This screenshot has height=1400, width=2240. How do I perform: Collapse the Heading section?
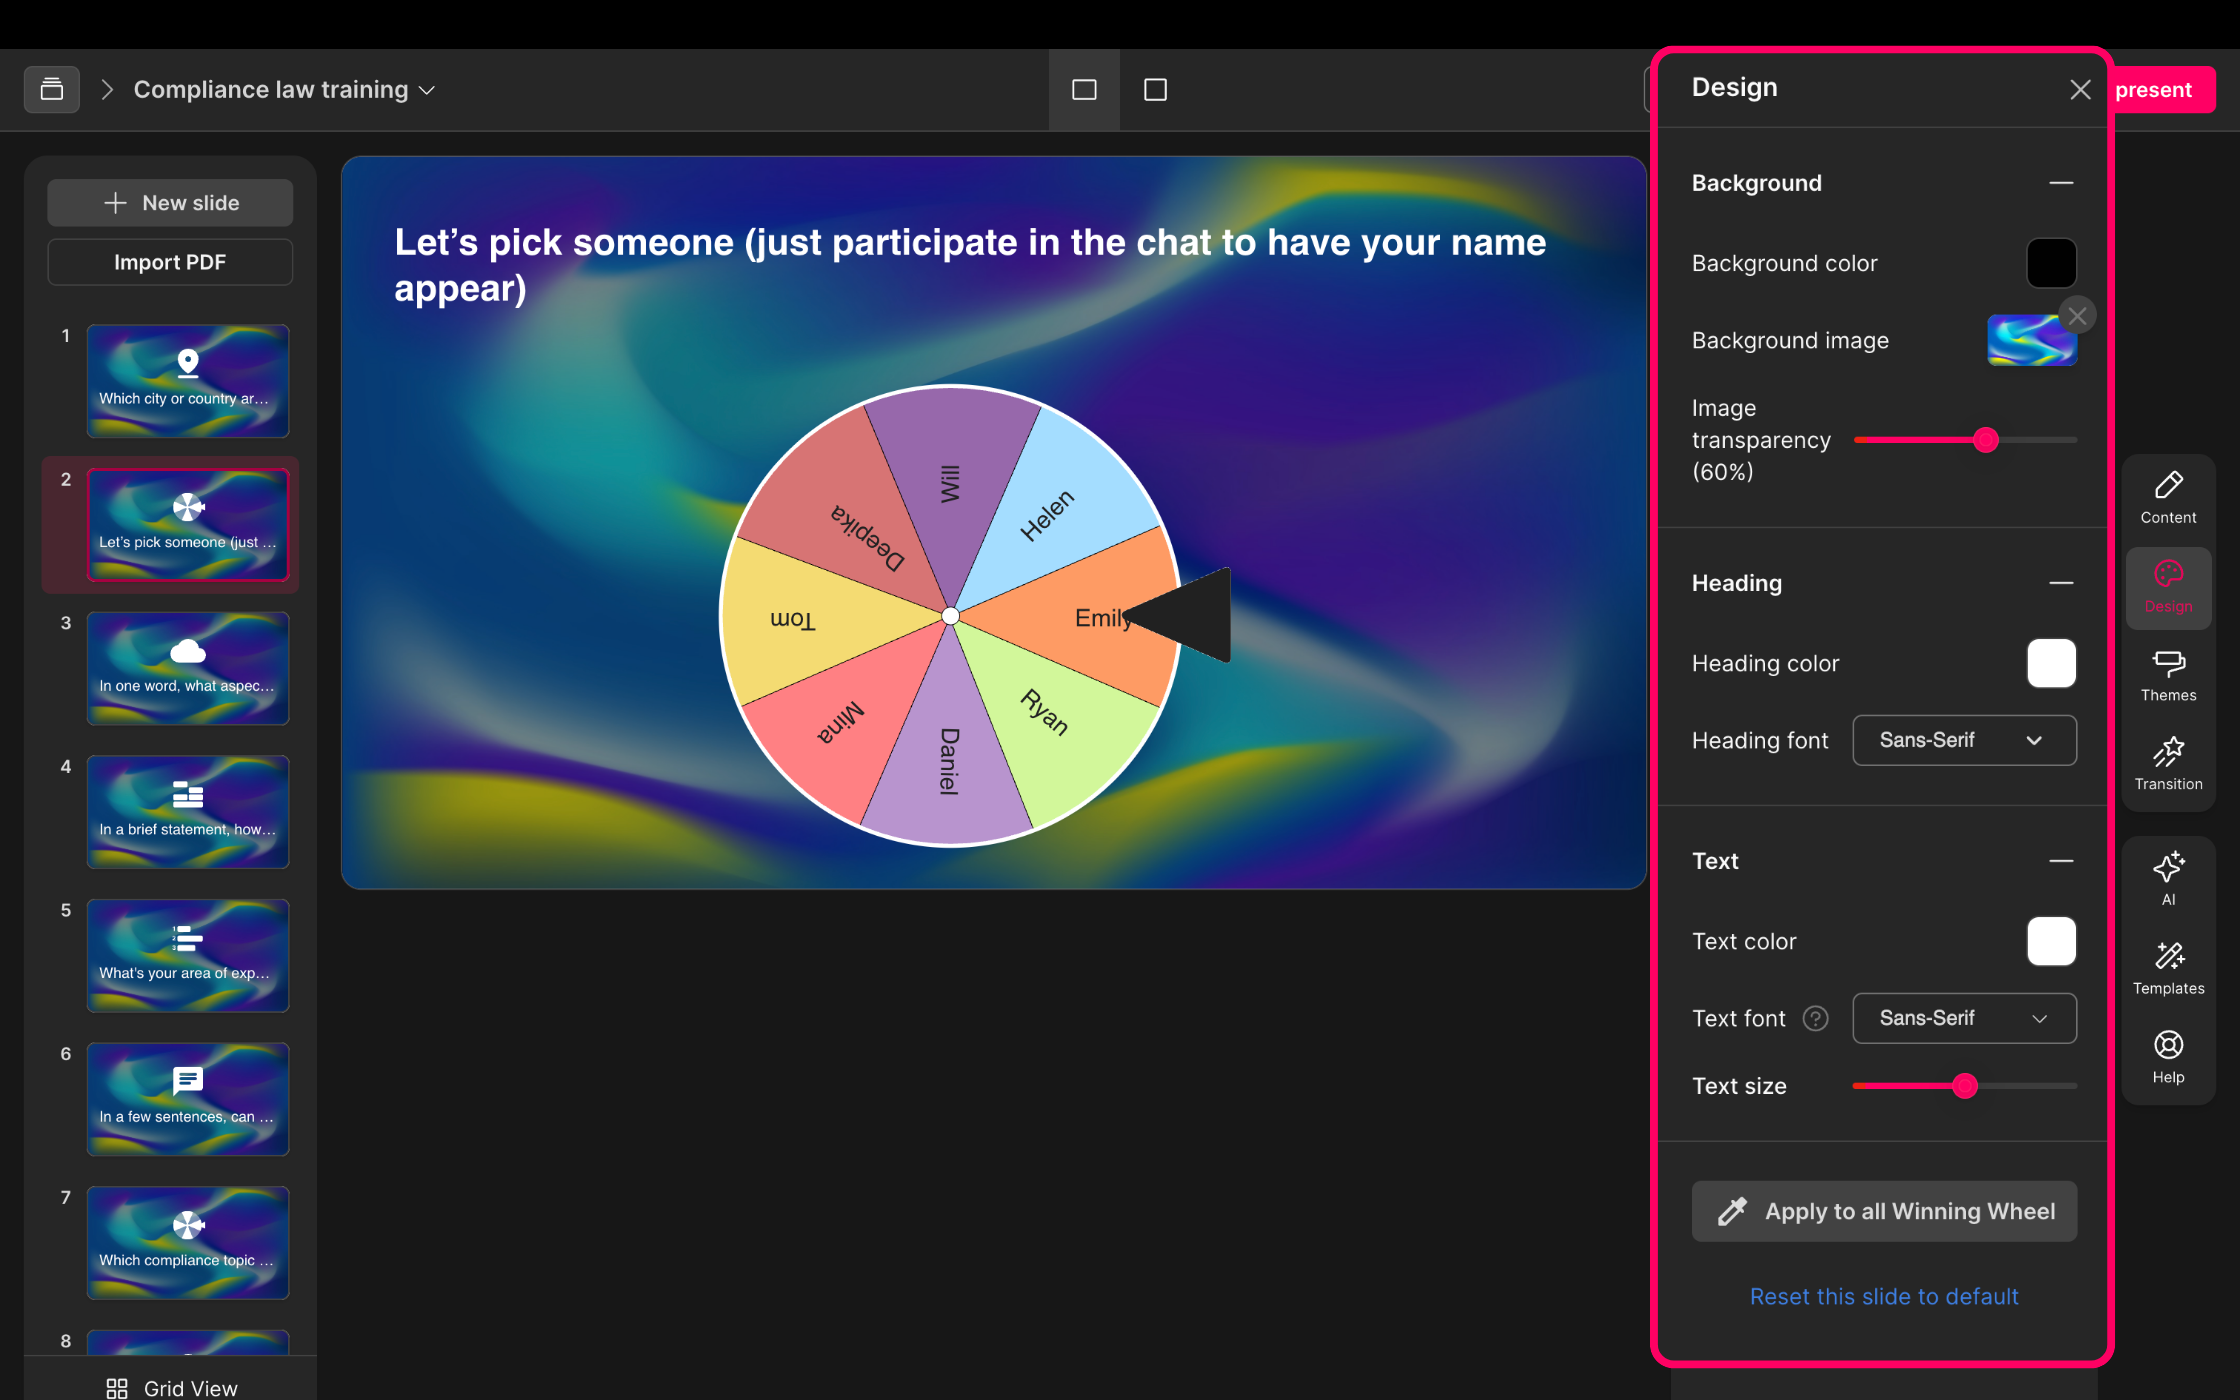[x=2060, y=583]
